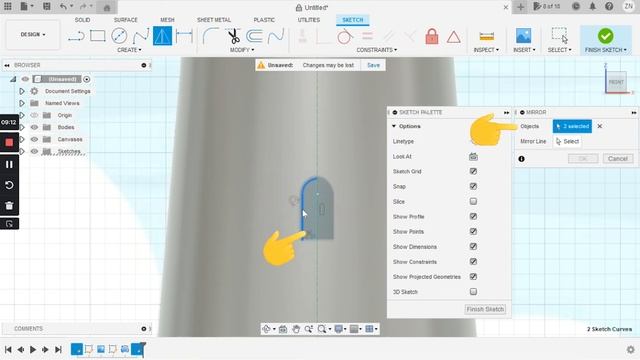Click Save in the unsaved warning
This screenshot has width=640, height=360.
click(373, 65)
